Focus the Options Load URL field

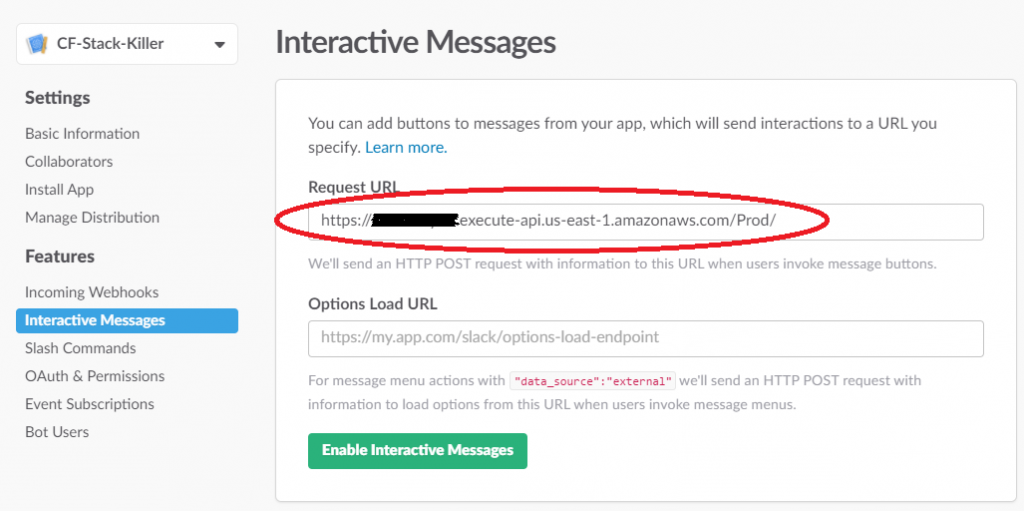[645, 338]
